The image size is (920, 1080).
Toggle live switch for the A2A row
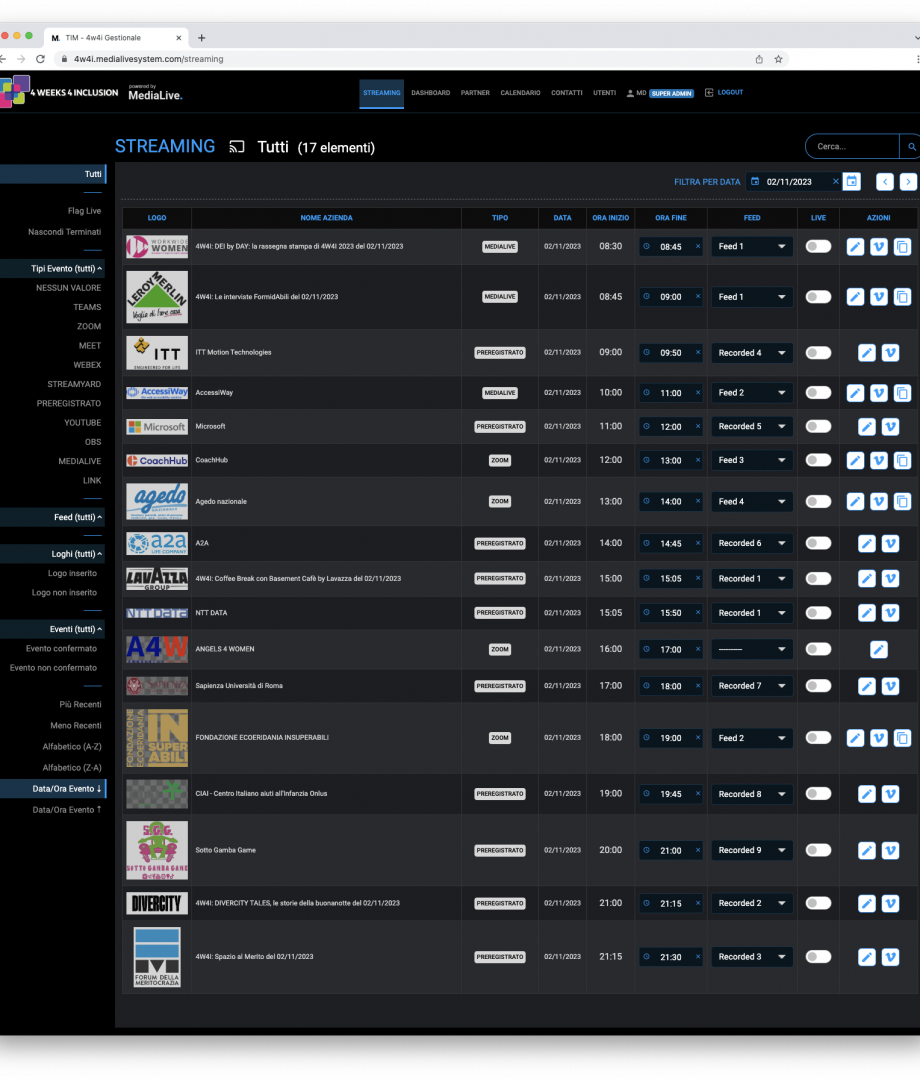point(818,543)
